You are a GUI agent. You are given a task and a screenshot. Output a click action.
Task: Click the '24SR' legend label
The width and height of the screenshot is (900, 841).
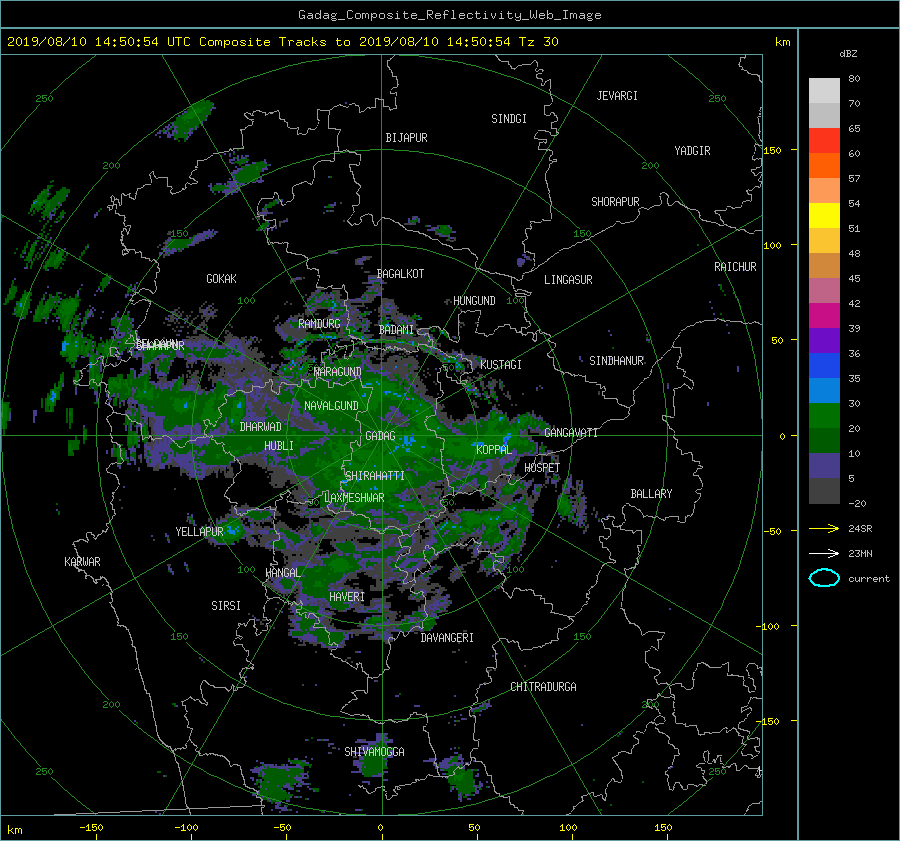tap(860, 529)
